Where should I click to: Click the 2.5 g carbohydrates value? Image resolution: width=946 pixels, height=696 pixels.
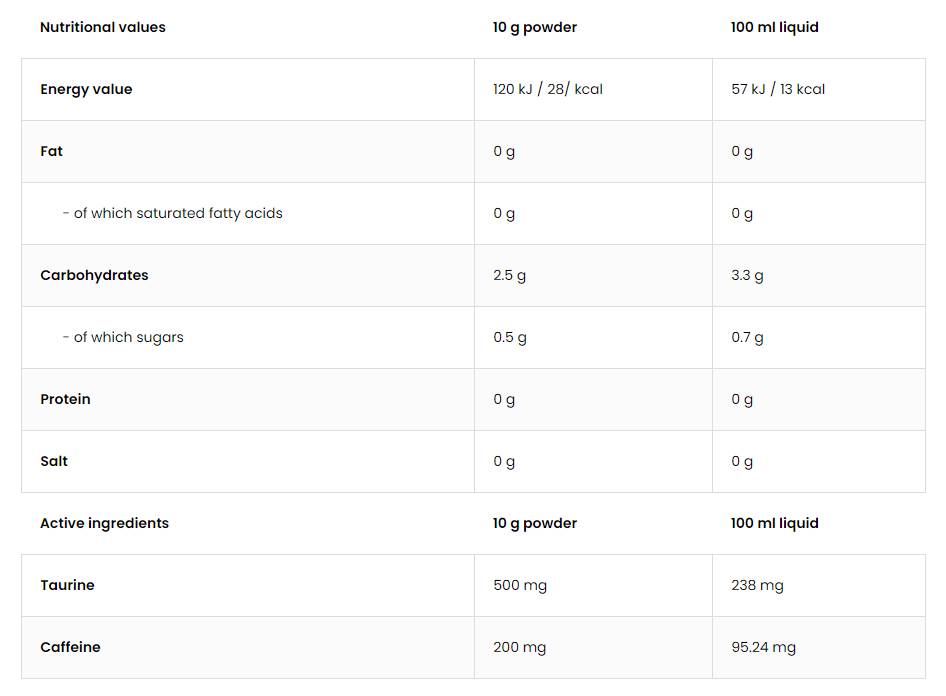(509, 275)
